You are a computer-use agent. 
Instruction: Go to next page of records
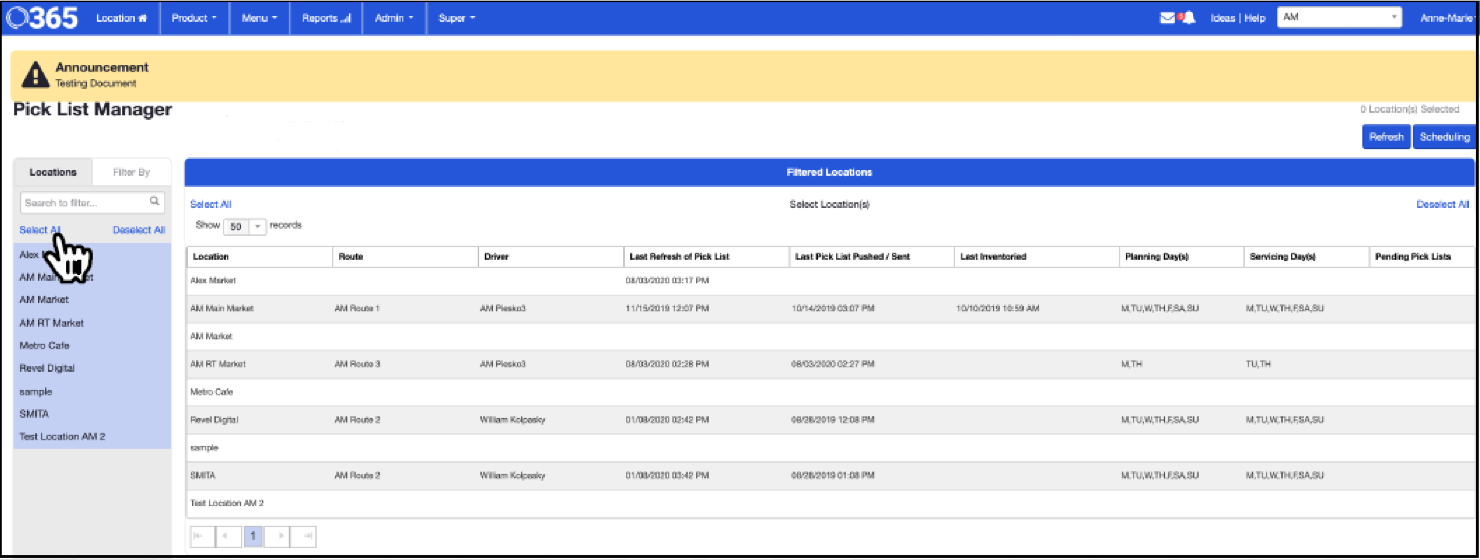click(x=280, y=537)
